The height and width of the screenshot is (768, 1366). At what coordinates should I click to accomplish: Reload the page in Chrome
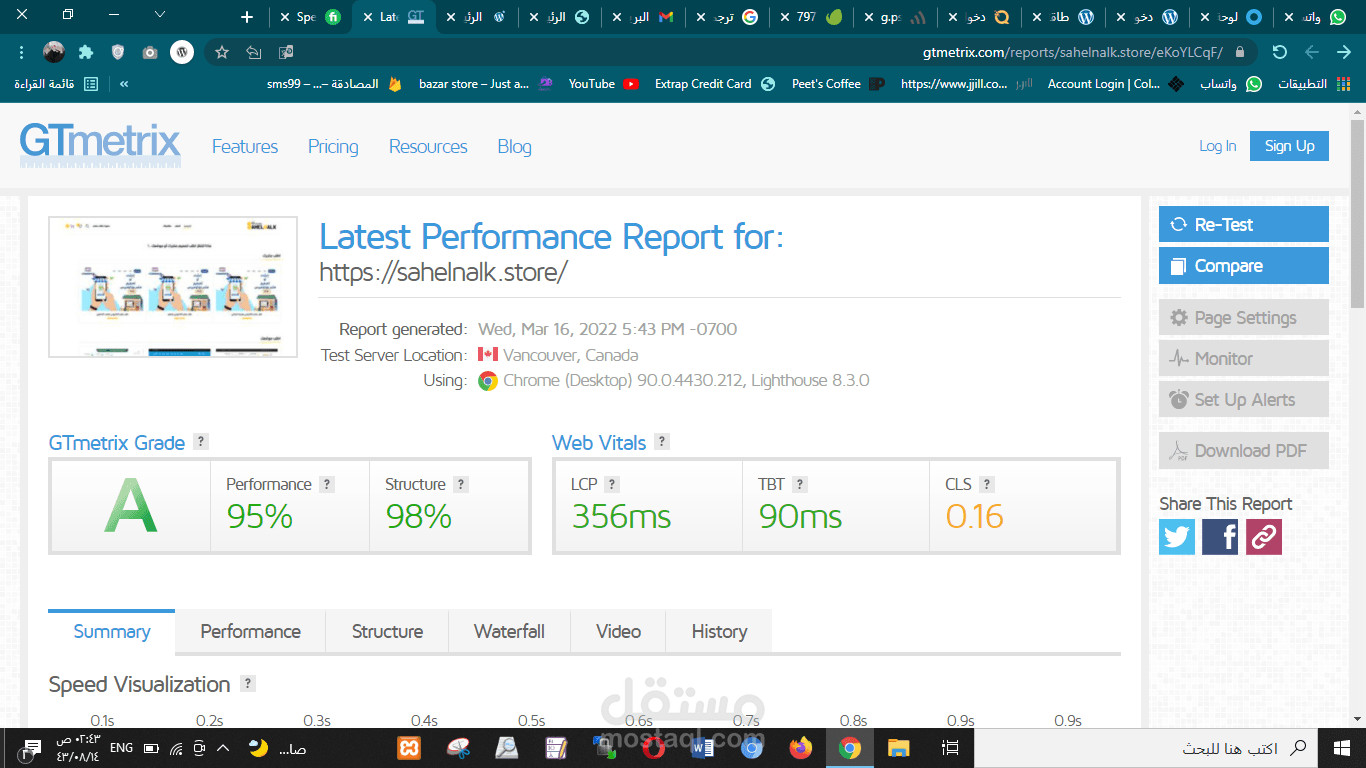point(1280,52)
